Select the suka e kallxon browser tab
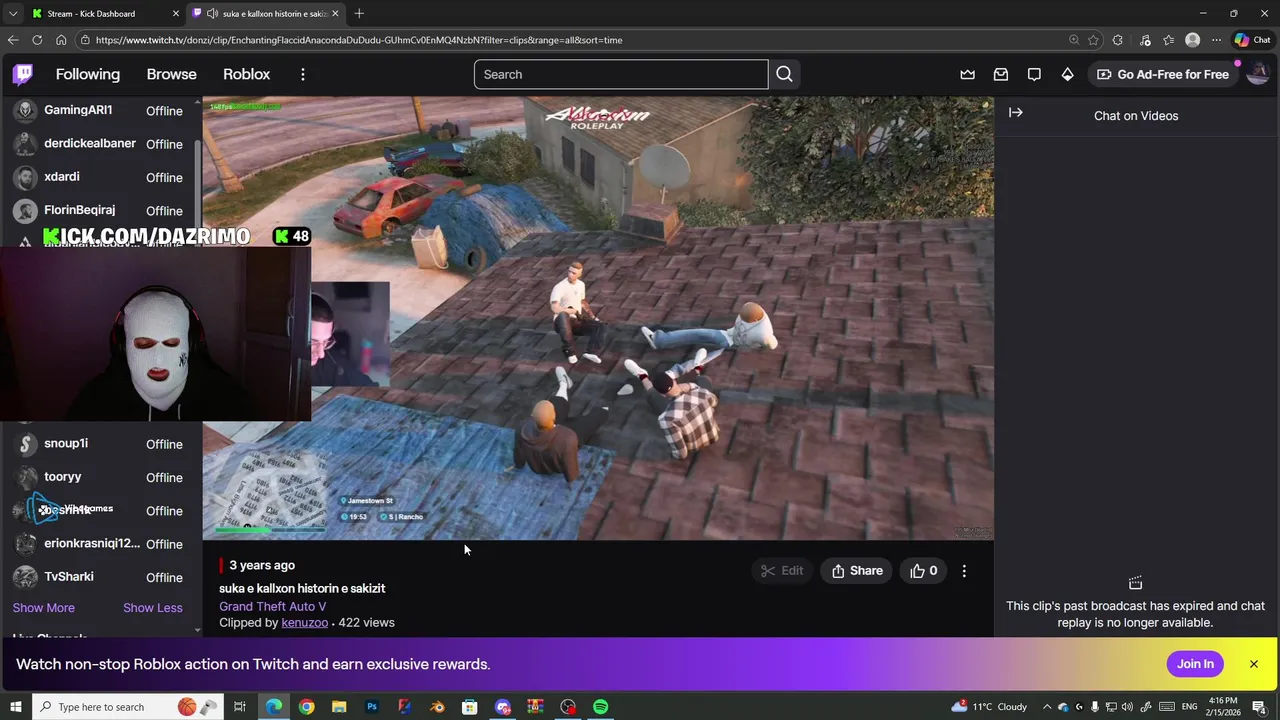The height and width of the screenshot is (720, 1280). pyautogui.click(x=265, y=13)
